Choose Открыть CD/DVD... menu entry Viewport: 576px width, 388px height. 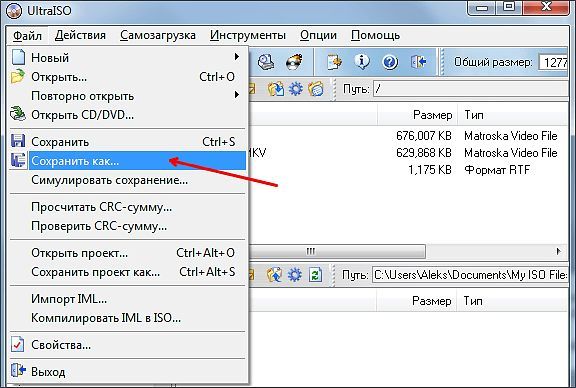click(127, 115)
